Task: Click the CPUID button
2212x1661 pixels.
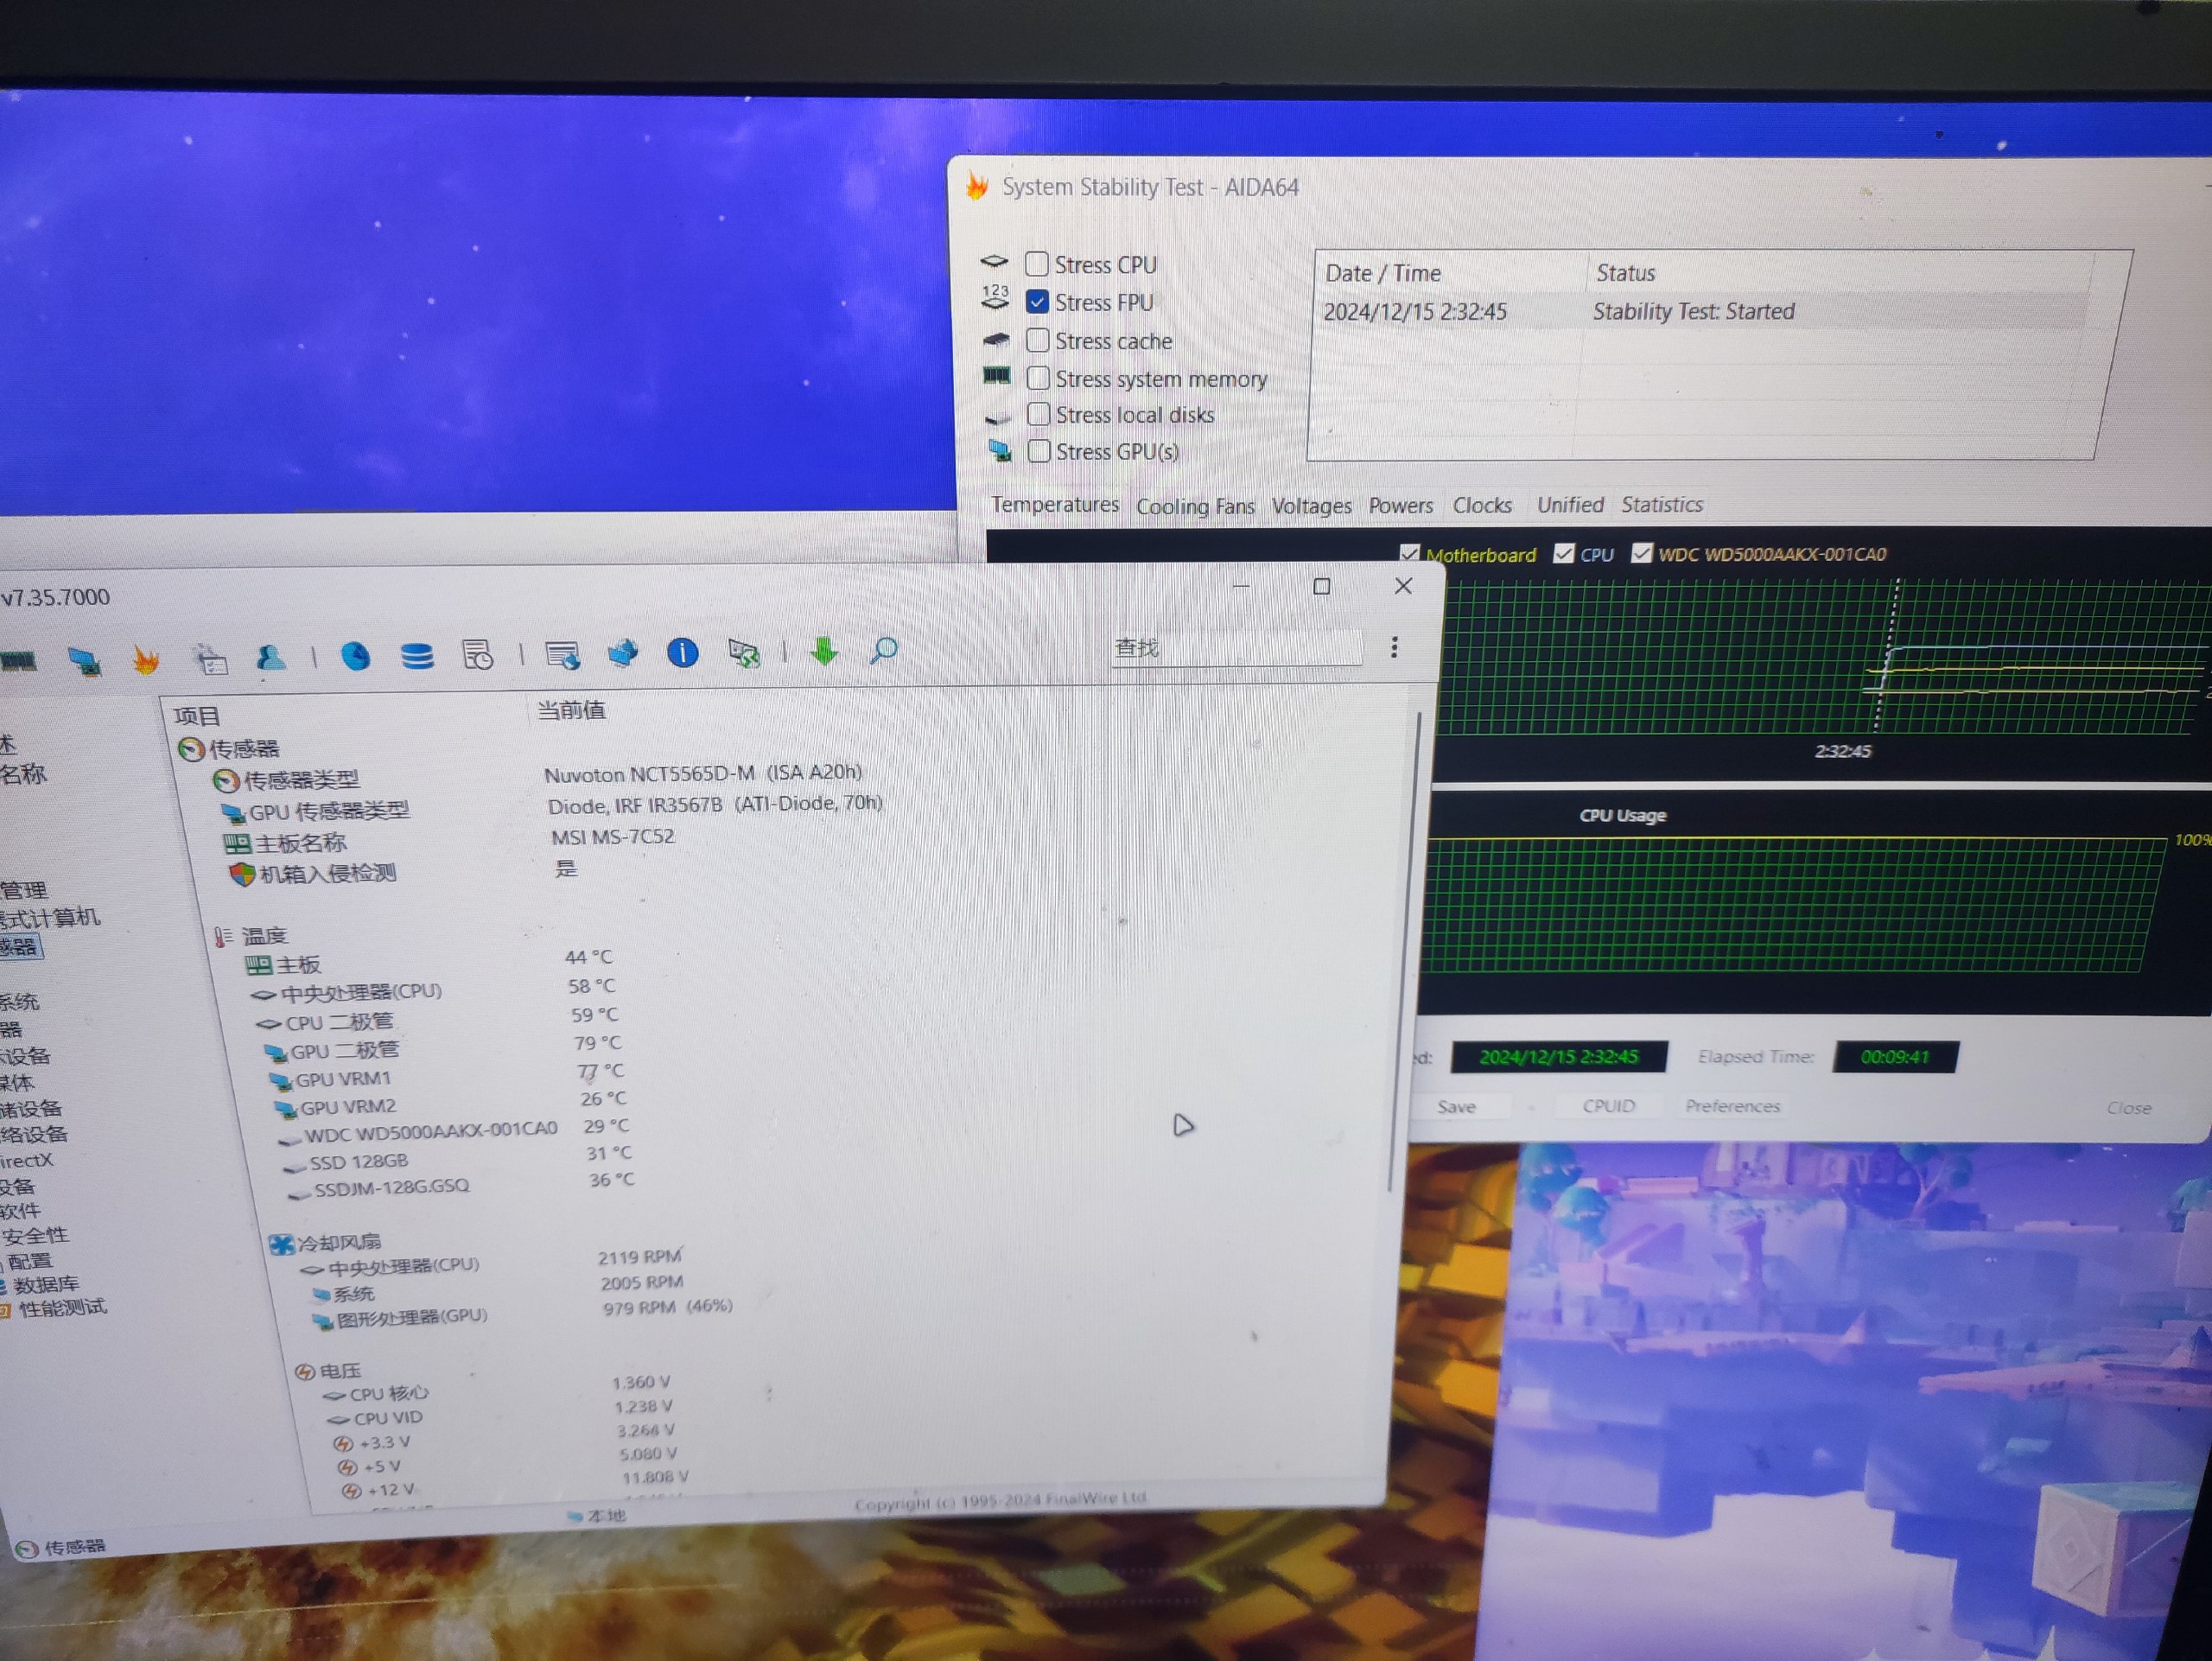Action: 1608,1105
